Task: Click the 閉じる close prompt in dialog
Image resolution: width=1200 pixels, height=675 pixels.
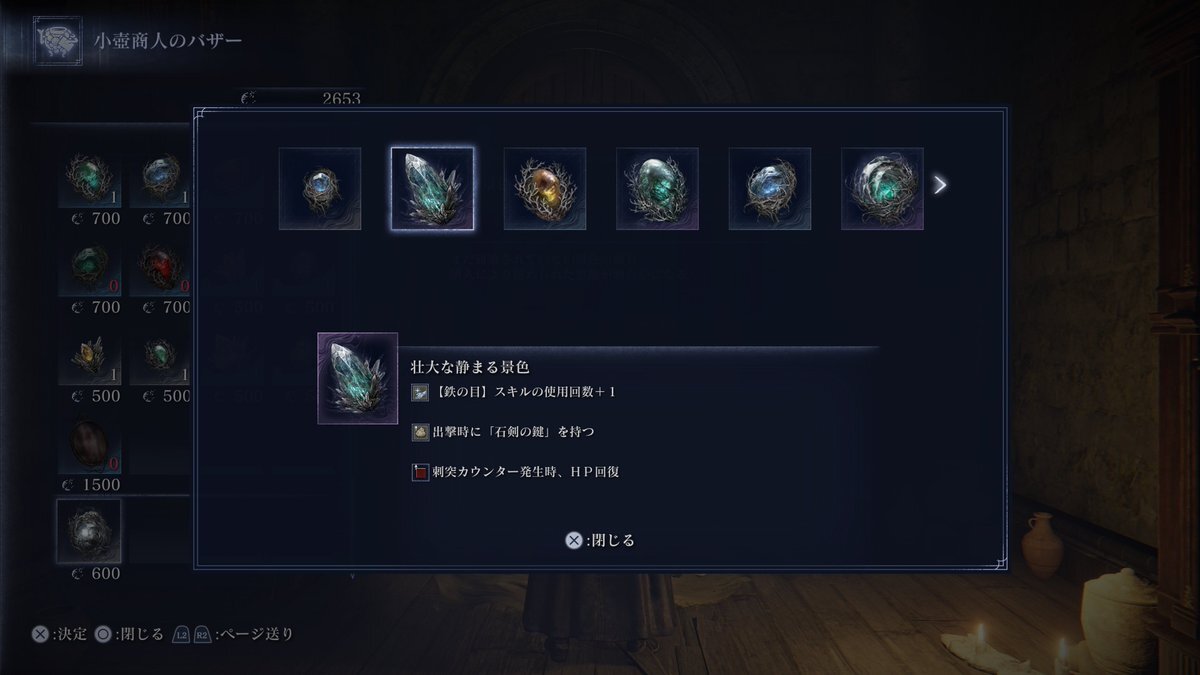Action: coord(600,540)
